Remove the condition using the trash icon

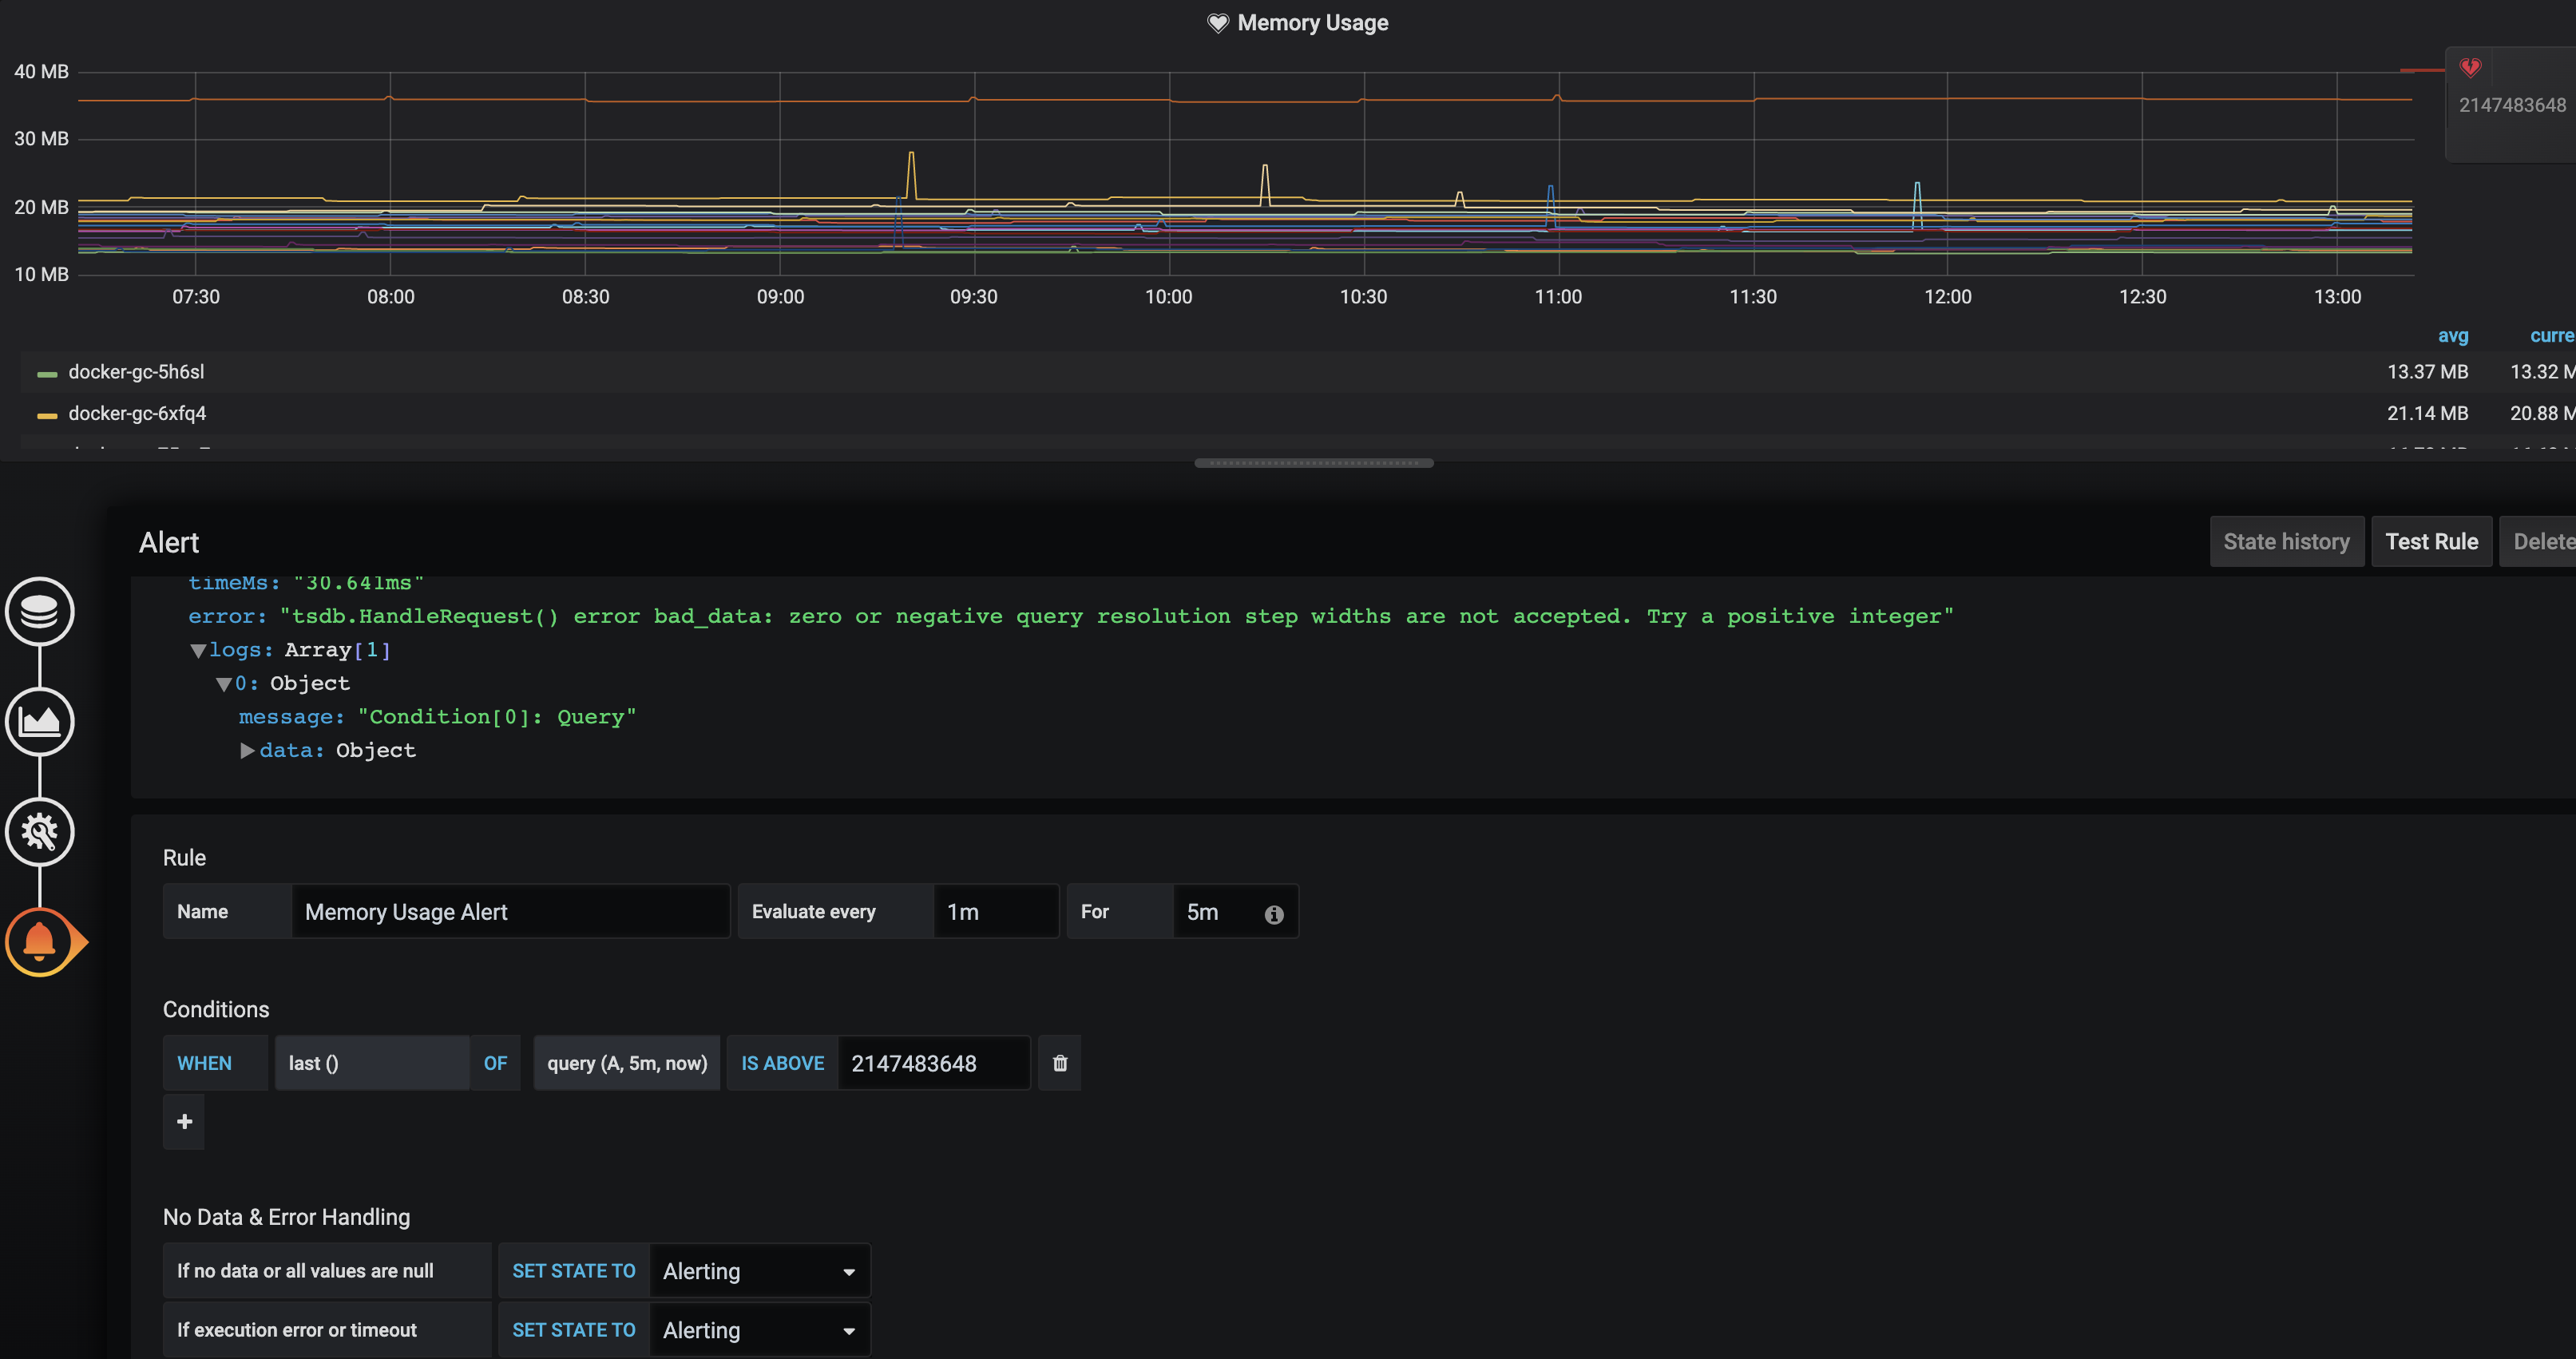[x=1059, y=1063]
